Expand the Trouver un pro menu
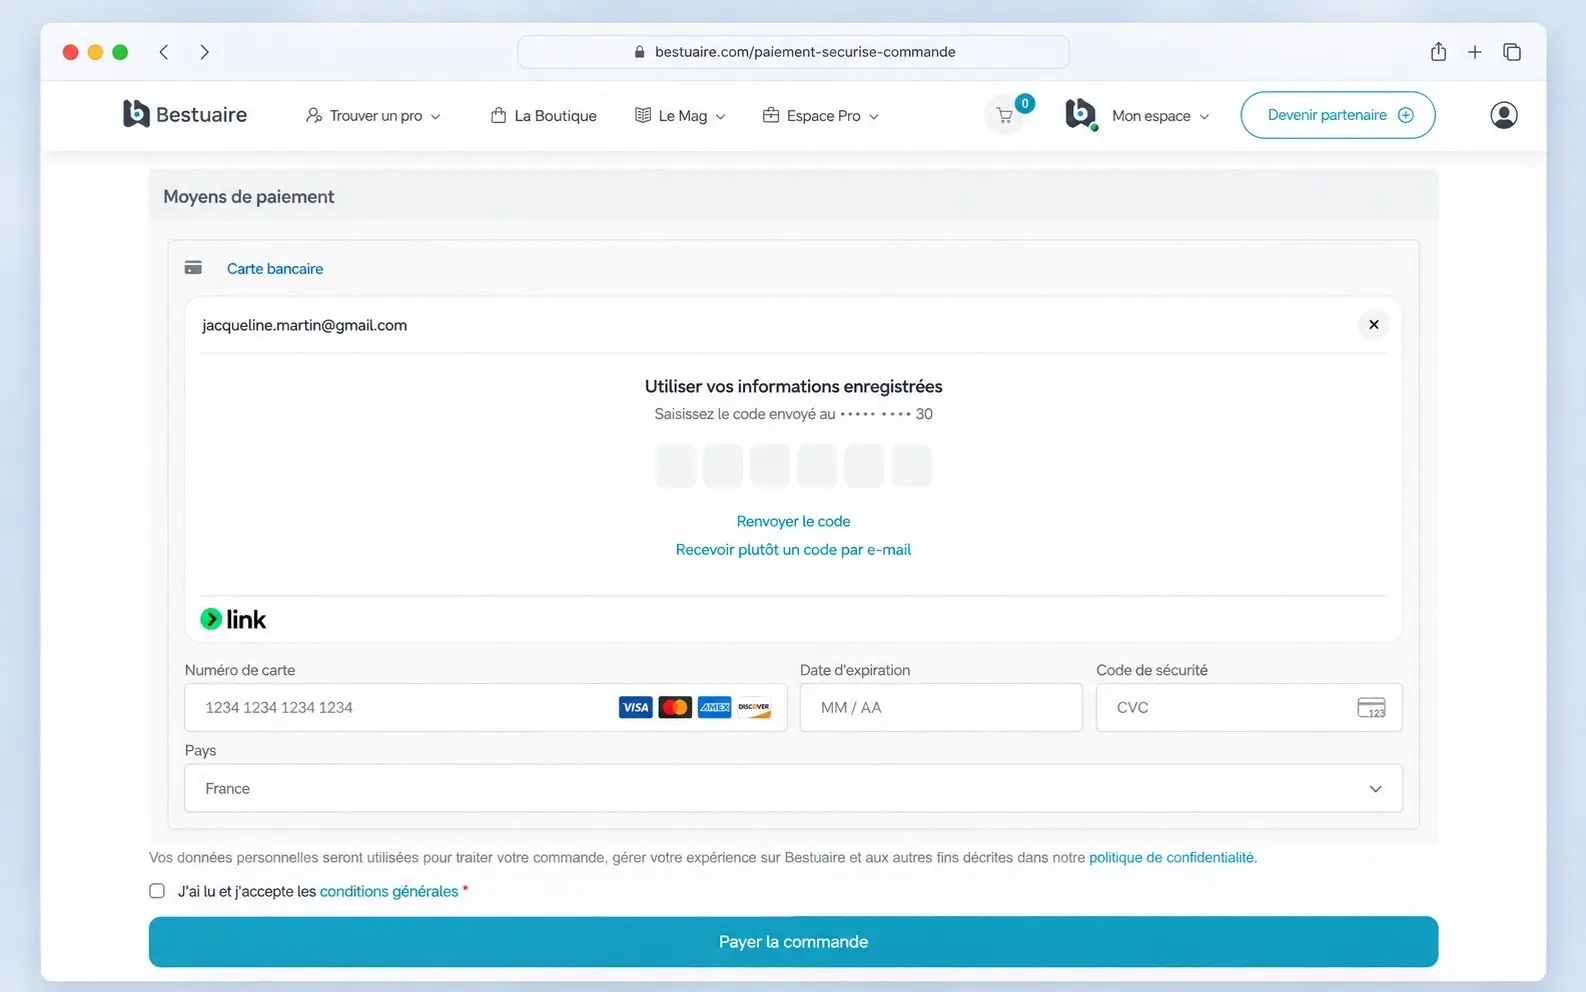Image resolution: width=1586 pixels, height=992 pixels. [x=373, y=116]
